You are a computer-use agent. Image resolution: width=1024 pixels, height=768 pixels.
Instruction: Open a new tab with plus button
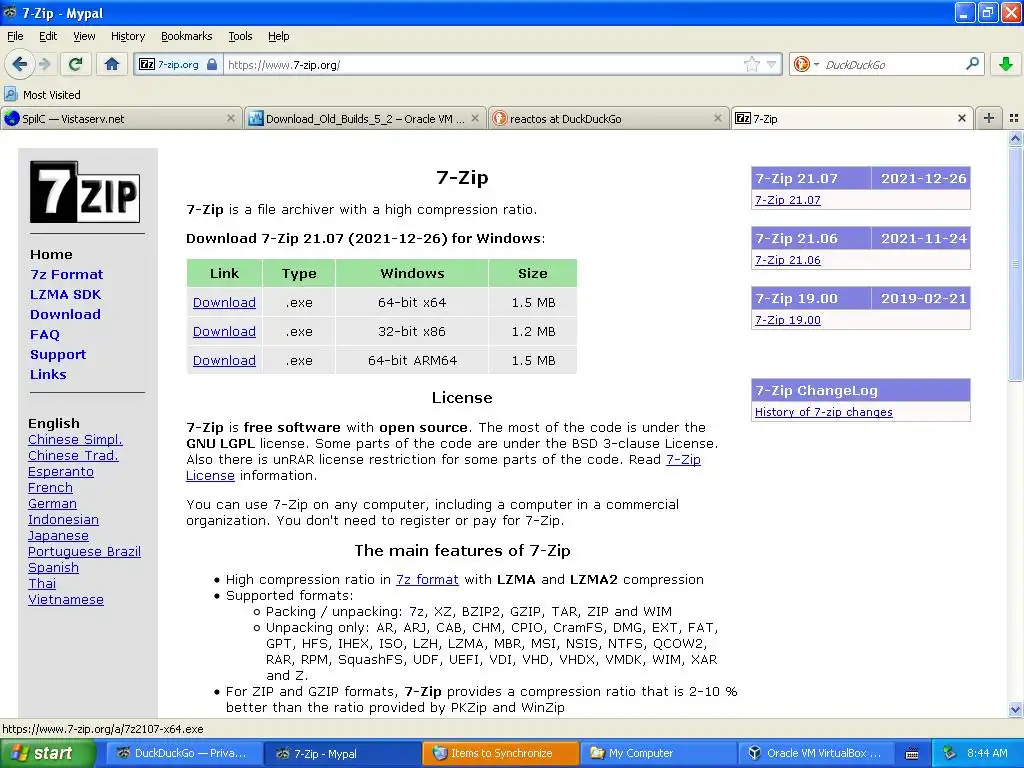point(989,118)
